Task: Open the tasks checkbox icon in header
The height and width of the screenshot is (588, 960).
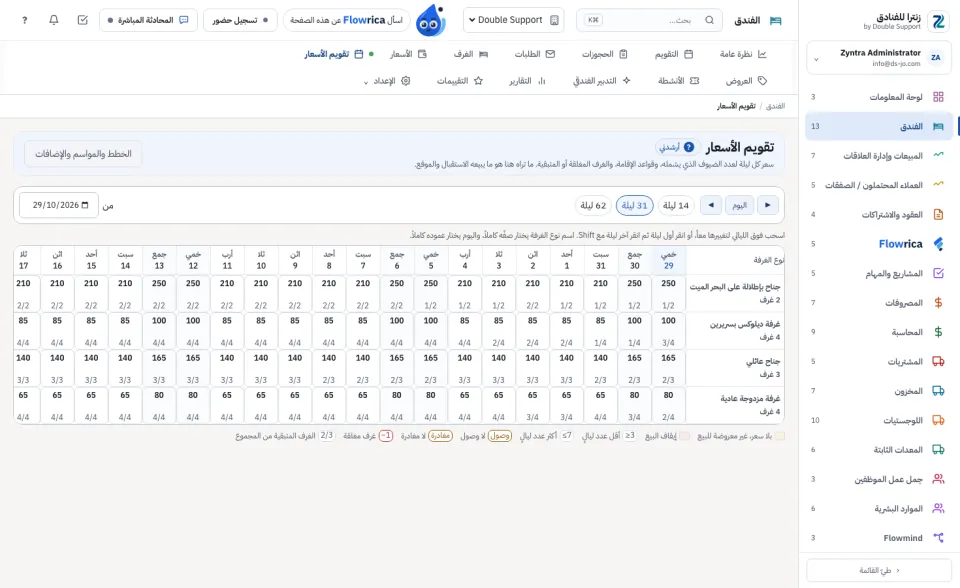Action: pos(83,20)
